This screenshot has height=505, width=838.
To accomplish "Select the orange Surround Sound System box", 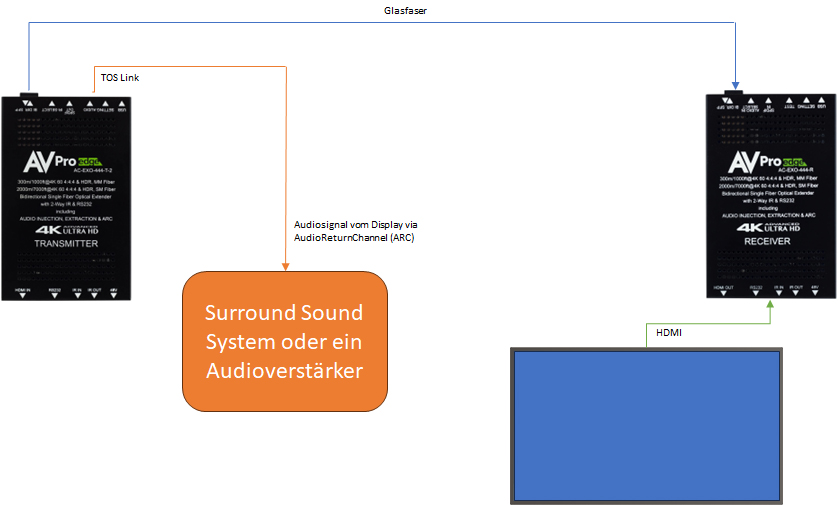I will coord(284,341).
